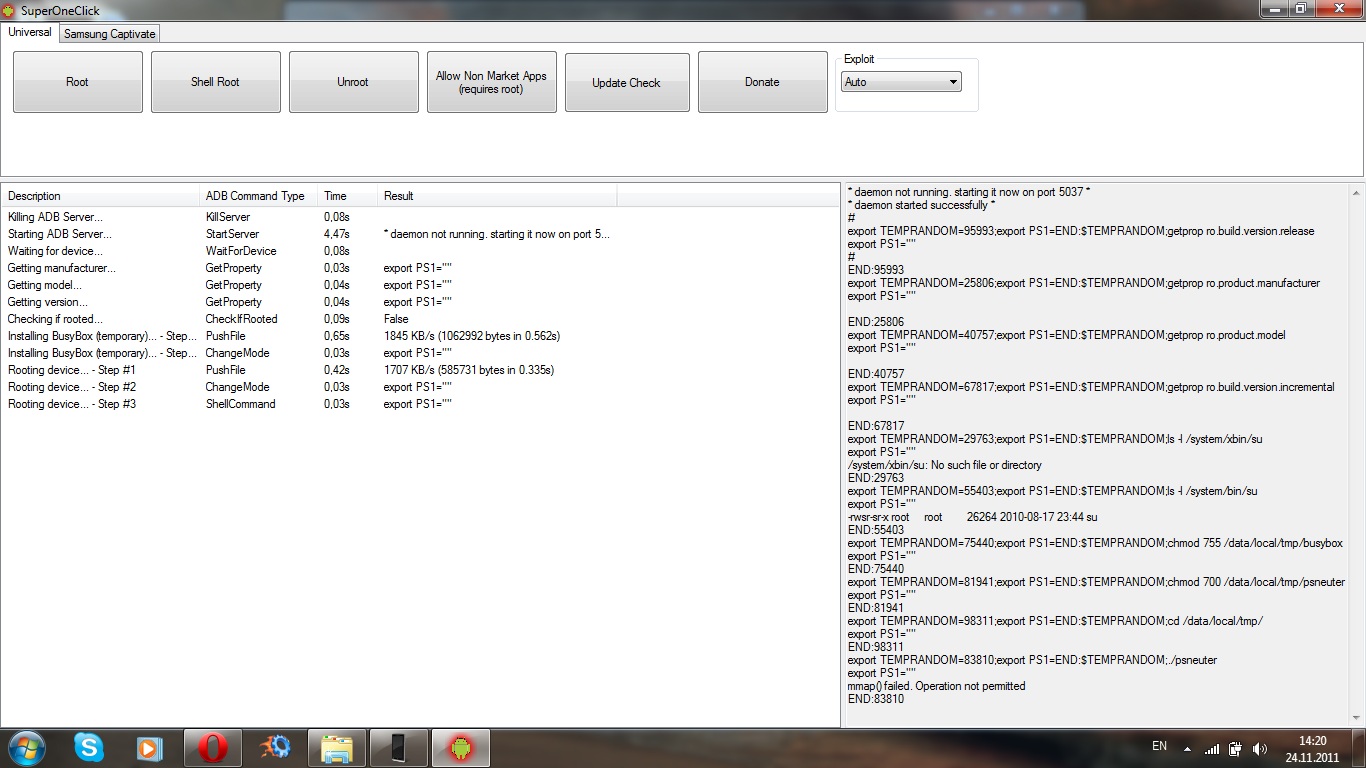This screenshot has height=768, width=1366.
Task: Open Opera browser from the taskbar
Action: [212, 747]
